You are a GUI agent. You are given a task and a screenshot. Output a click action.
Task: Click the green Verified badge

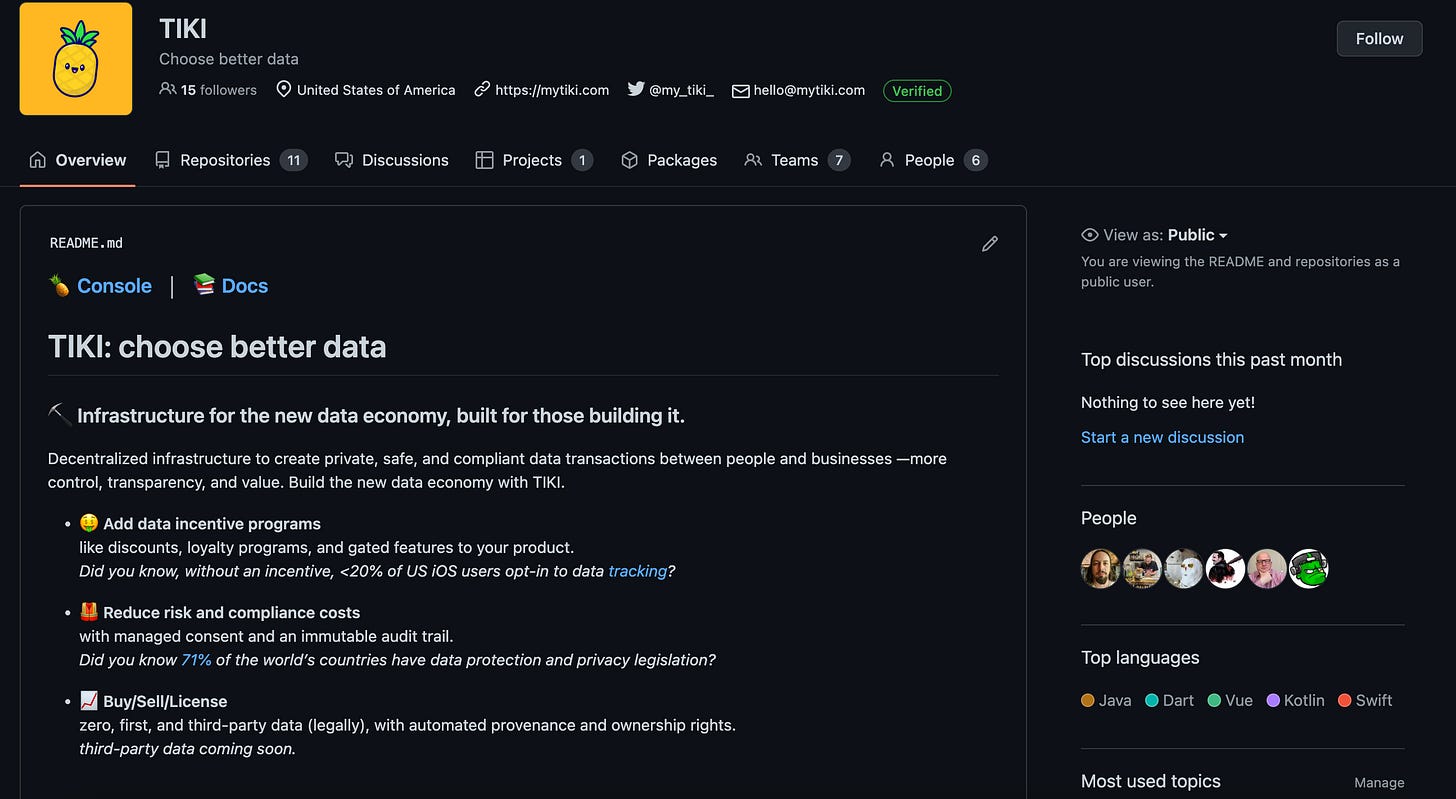click(x=917, y=91)
